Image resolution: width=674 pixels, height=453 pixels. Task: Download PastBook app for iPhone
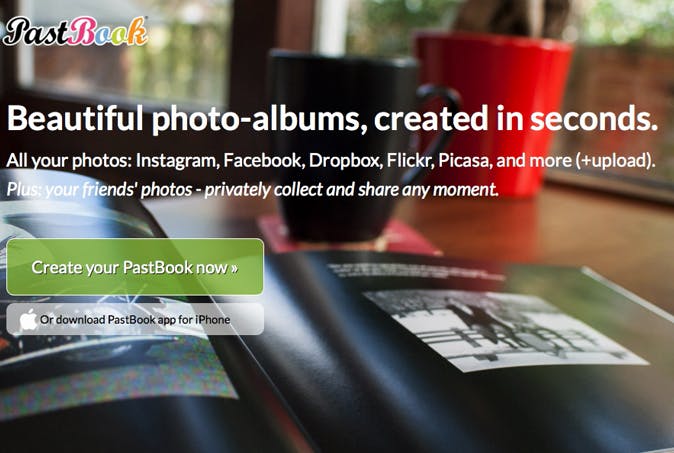pyautogui.click(x=135, y=319)
